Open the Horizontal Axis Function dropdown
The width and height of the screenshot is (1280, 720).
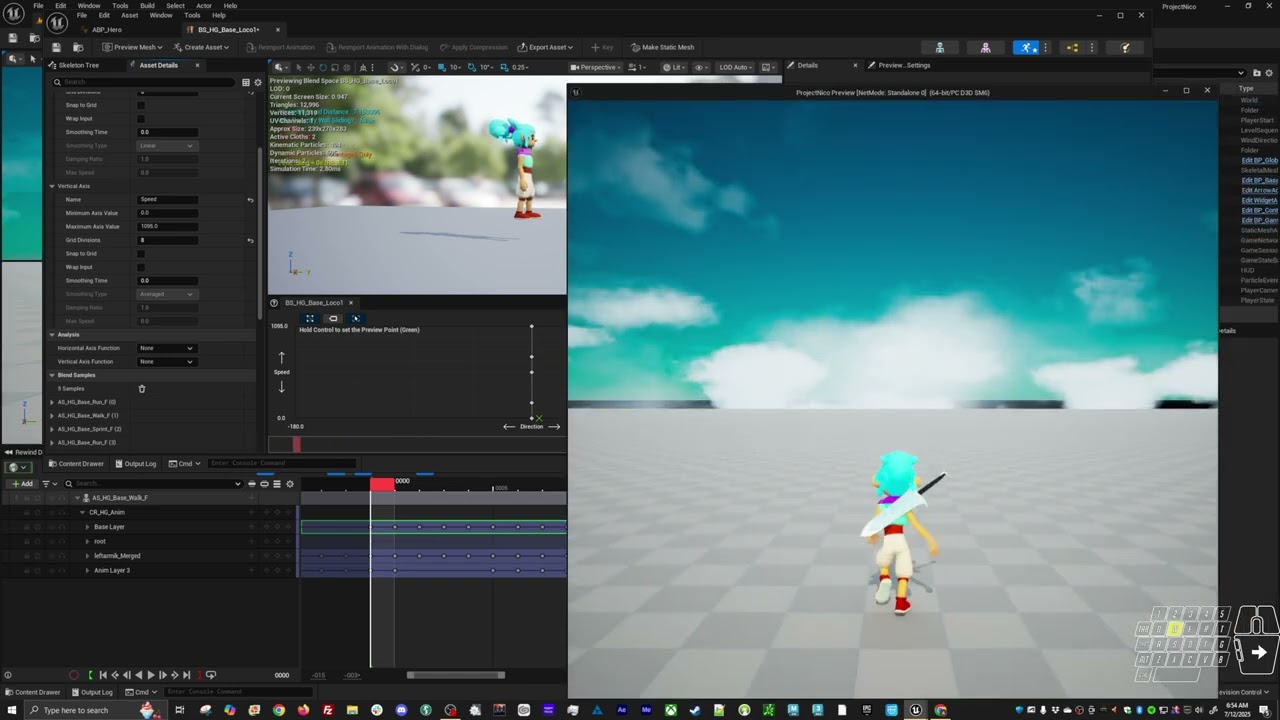(167, 348)
